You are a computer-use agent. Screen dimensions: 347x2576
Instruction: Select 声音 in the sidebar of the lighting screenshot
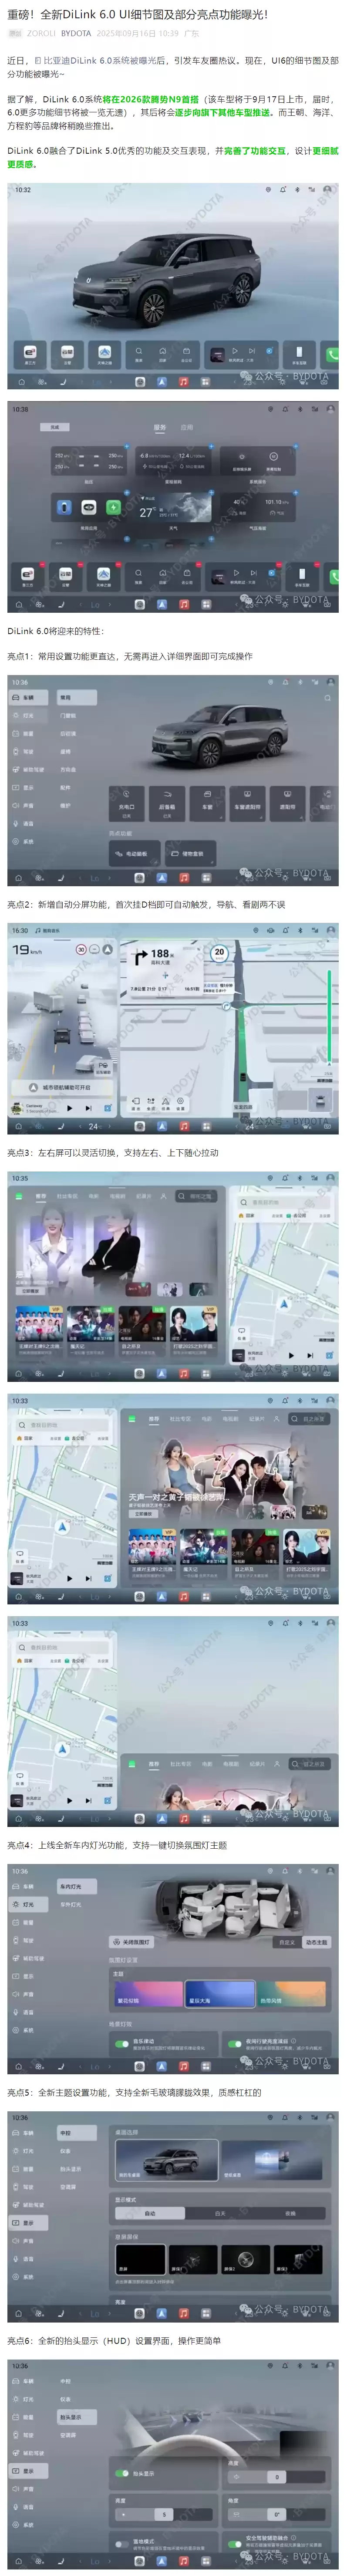28,1994
